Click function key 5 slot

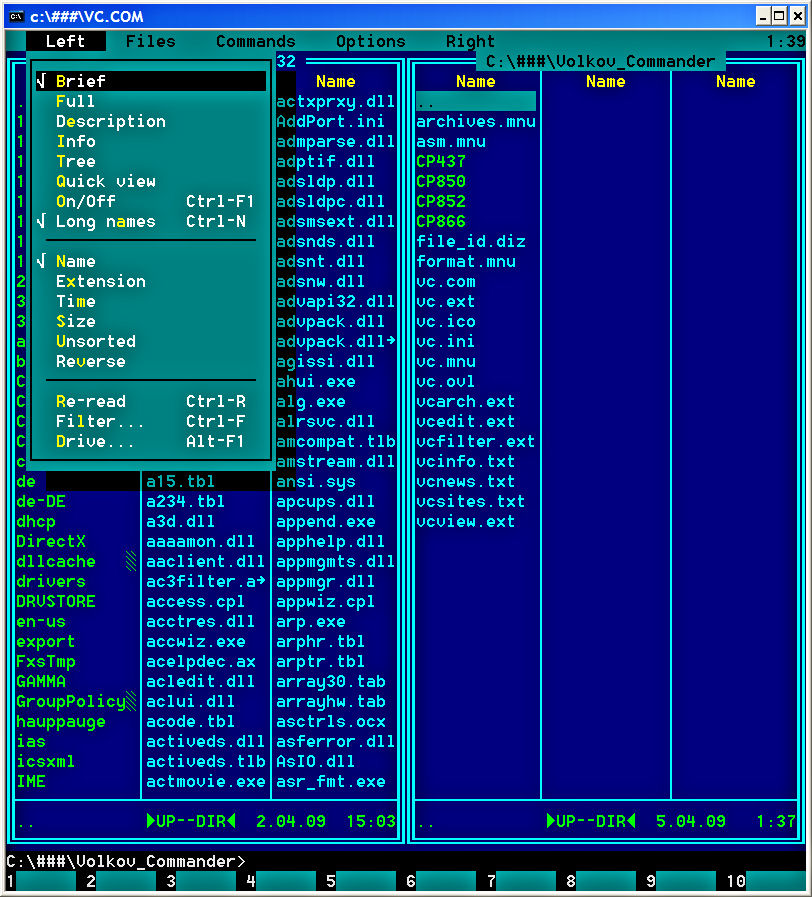point(366,881)
